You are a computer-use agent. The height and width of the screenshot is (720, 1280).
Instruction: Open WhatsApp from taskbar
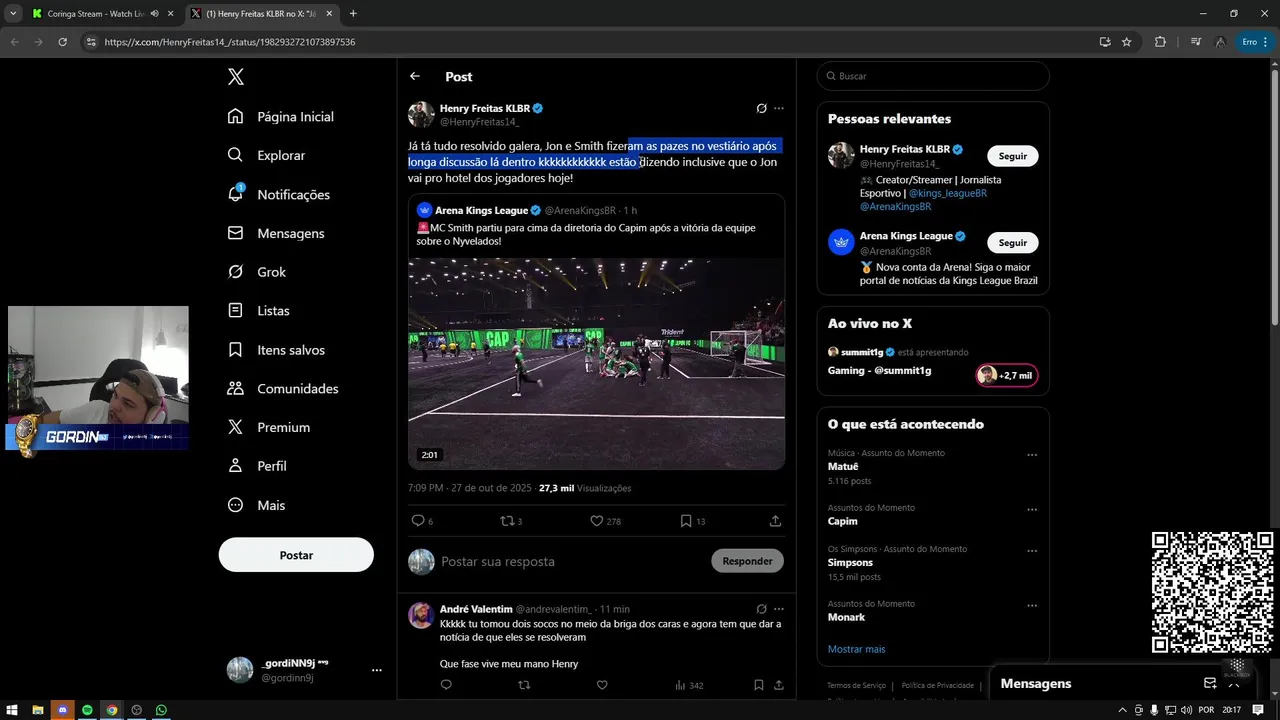(x=161, y=710)
